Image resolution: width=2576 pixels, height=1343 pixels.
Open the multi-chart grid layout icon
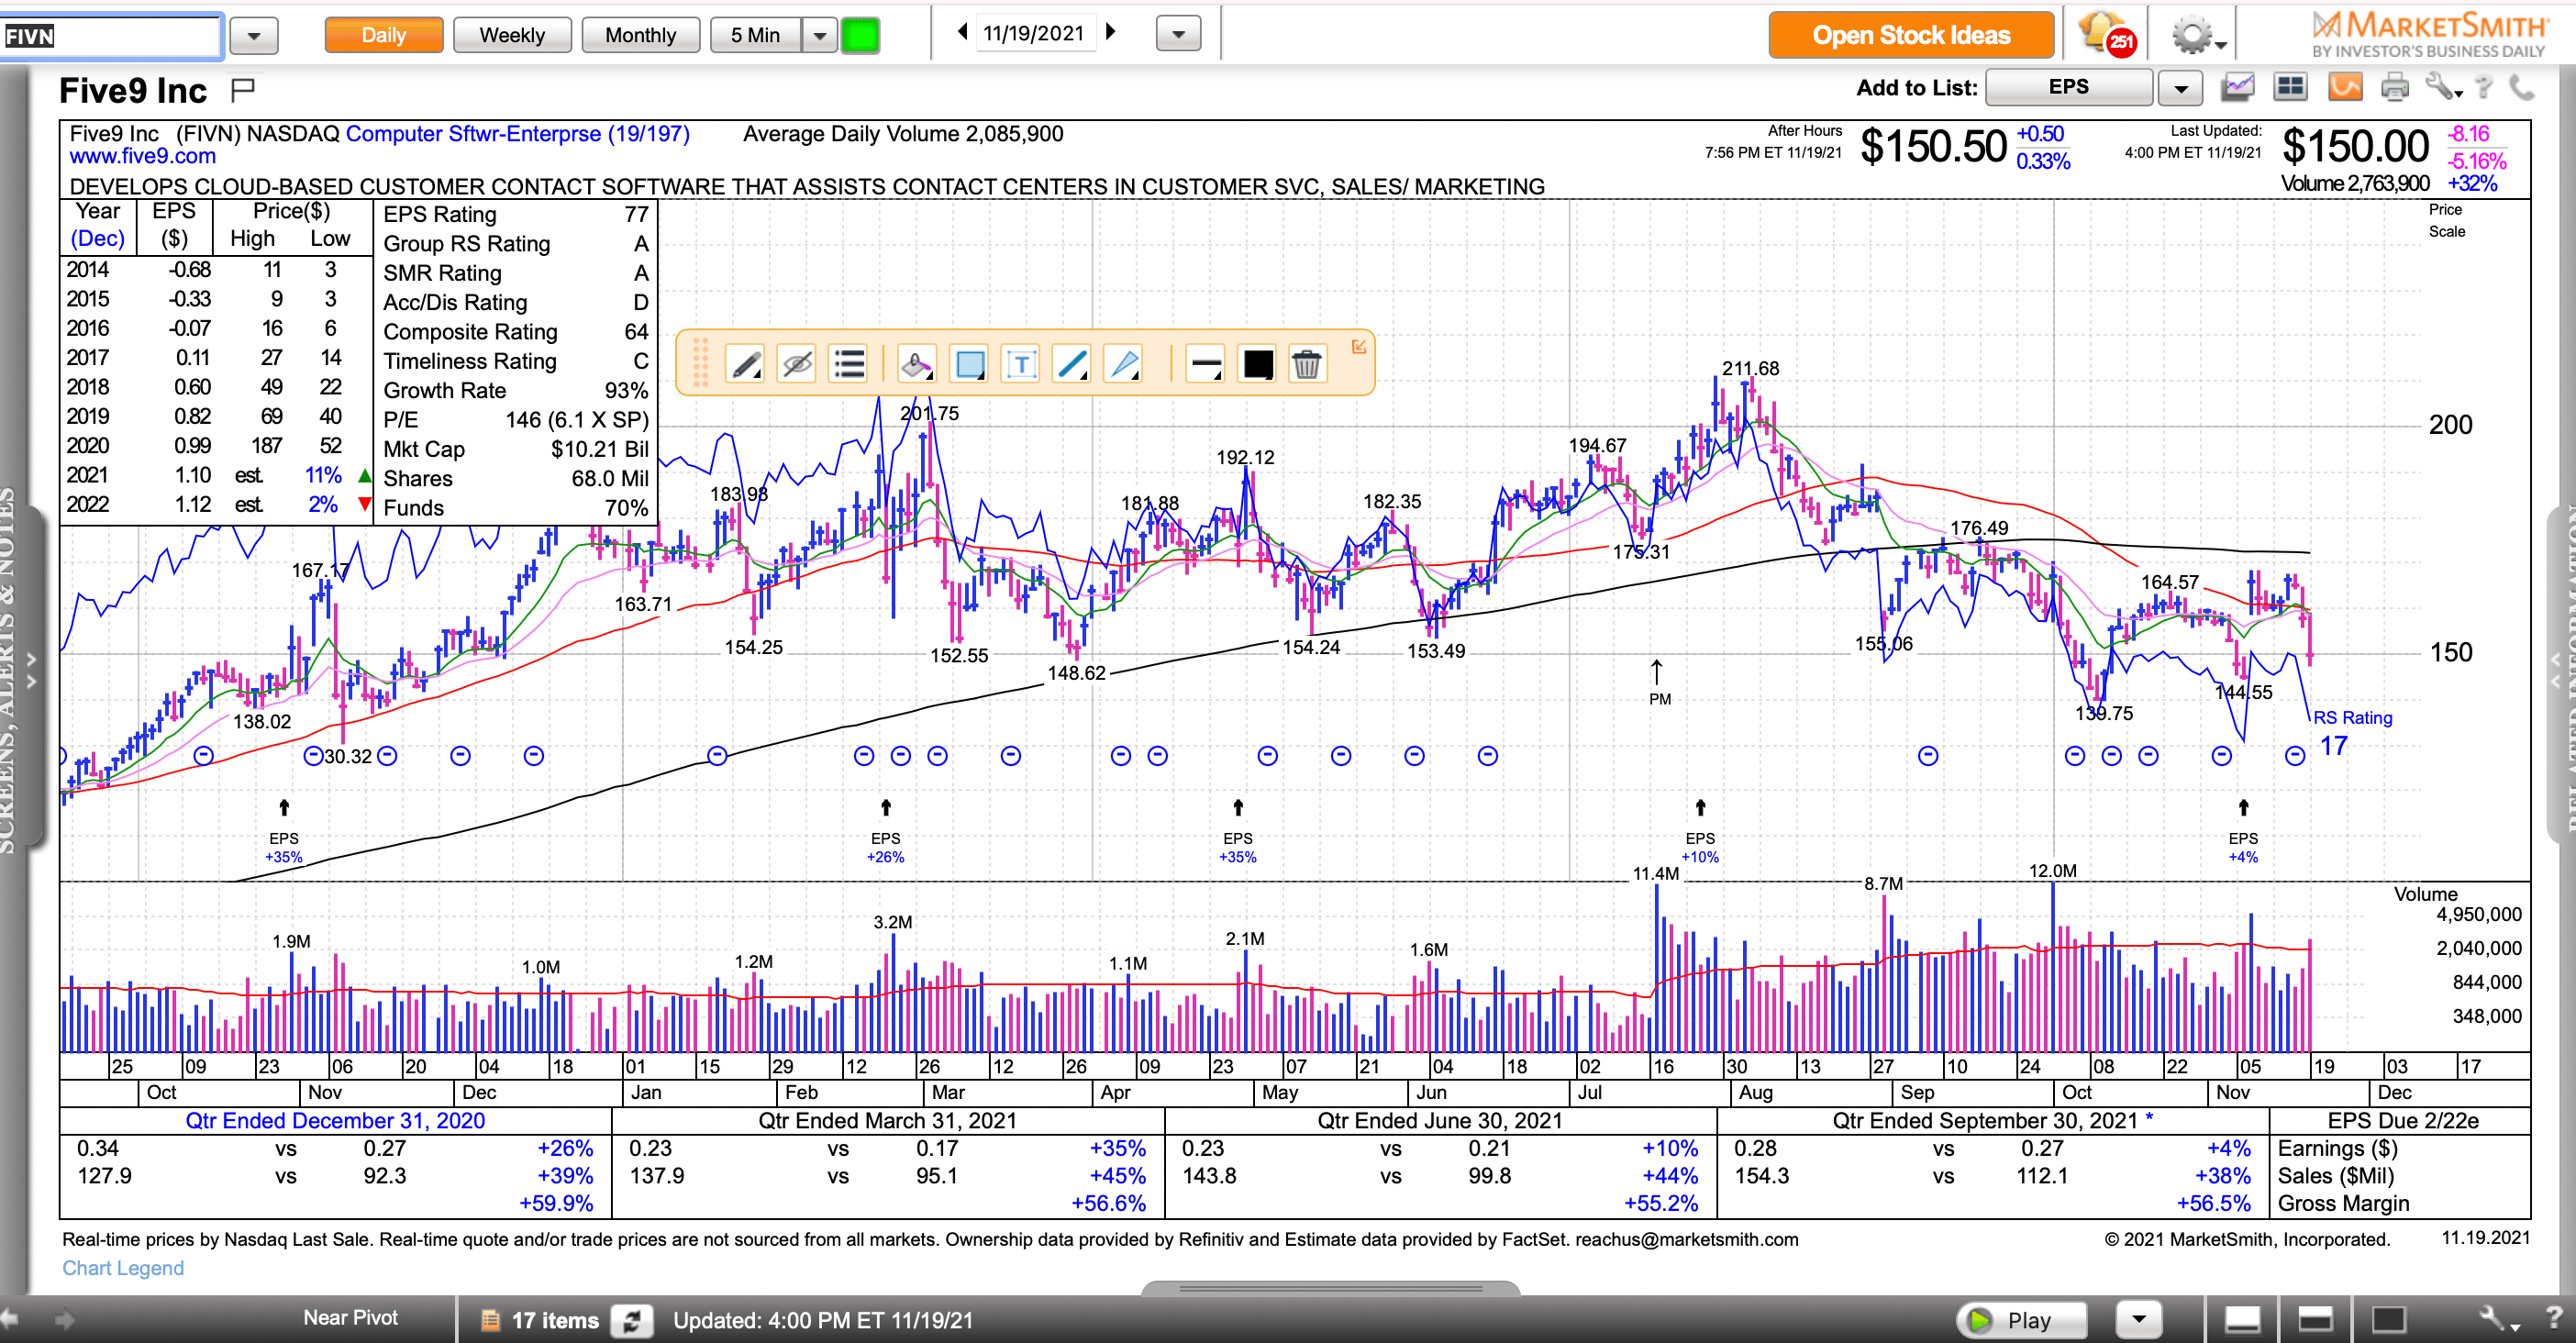click(2290, 88)
